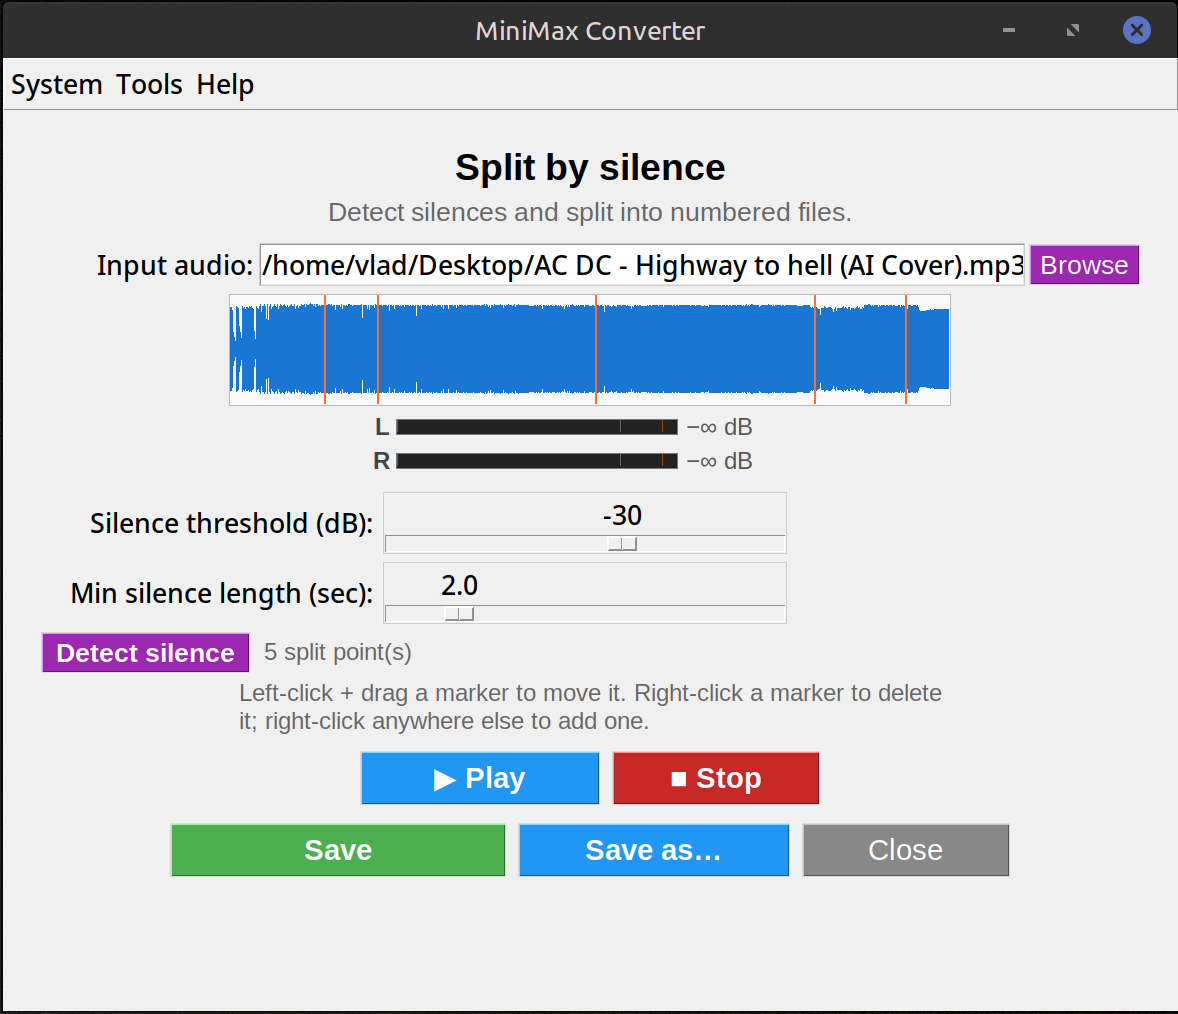Click the 'Silence threshold (dB):' label
Image resolution: width=1178 pixels, height=1014 pixels.
231,524
